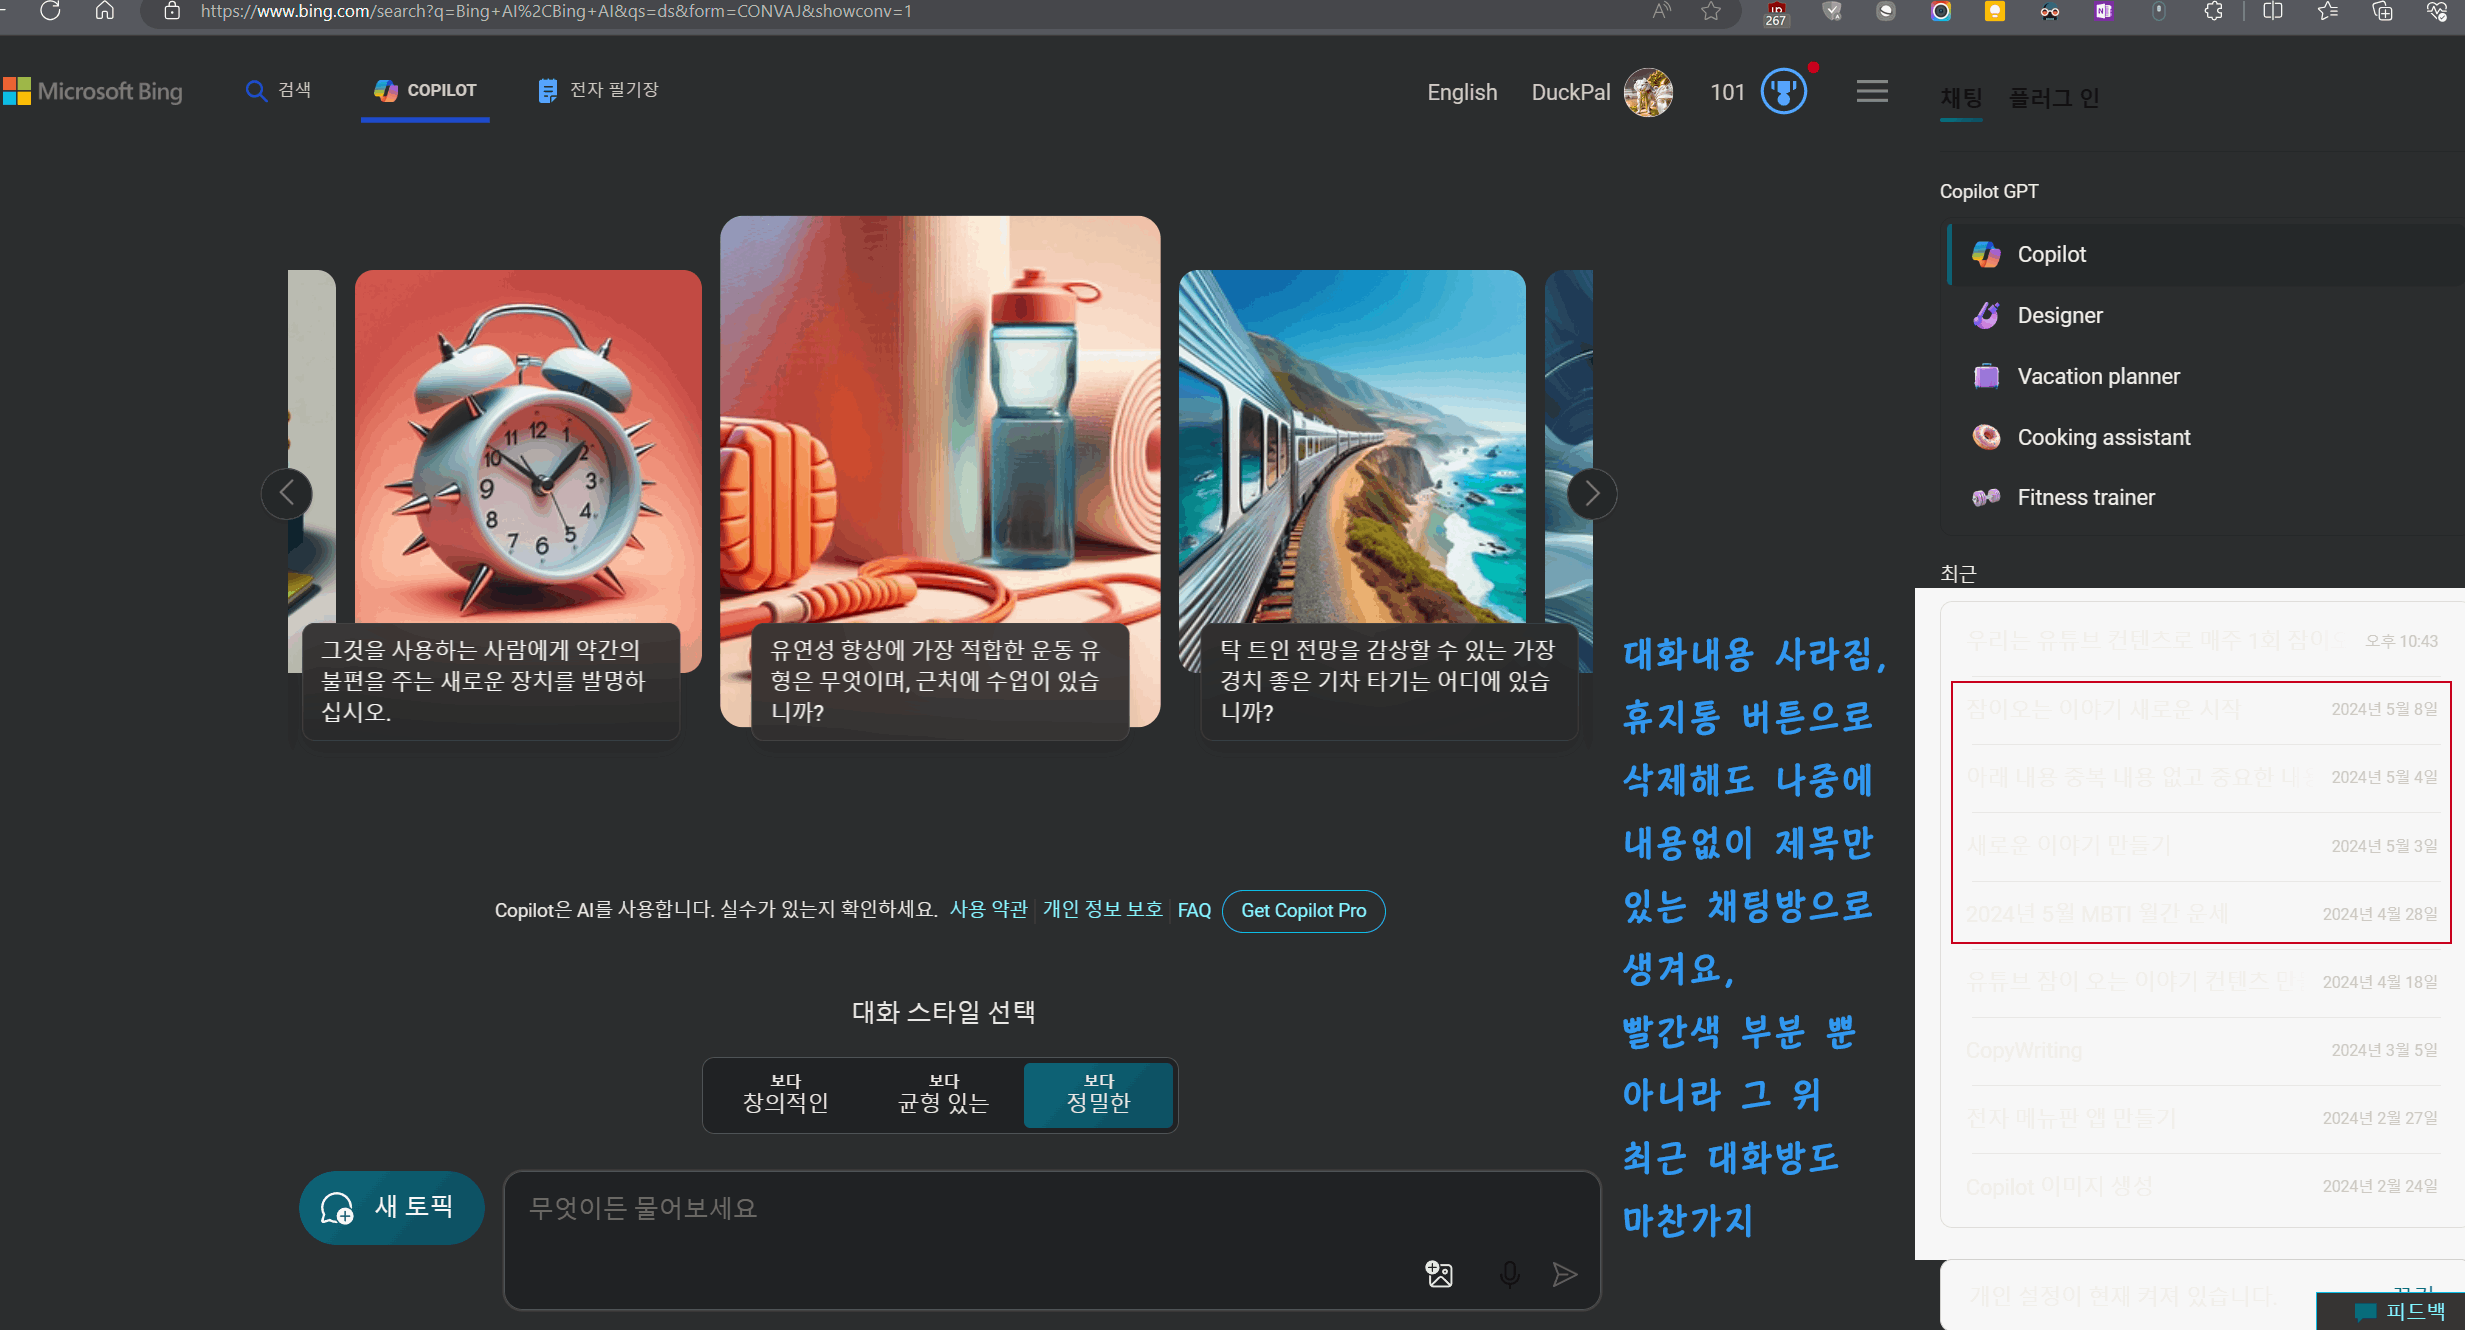Click the alarm clock suggestion card
The height and width of the screenshot is (1330, 2465).
point(528,470)
